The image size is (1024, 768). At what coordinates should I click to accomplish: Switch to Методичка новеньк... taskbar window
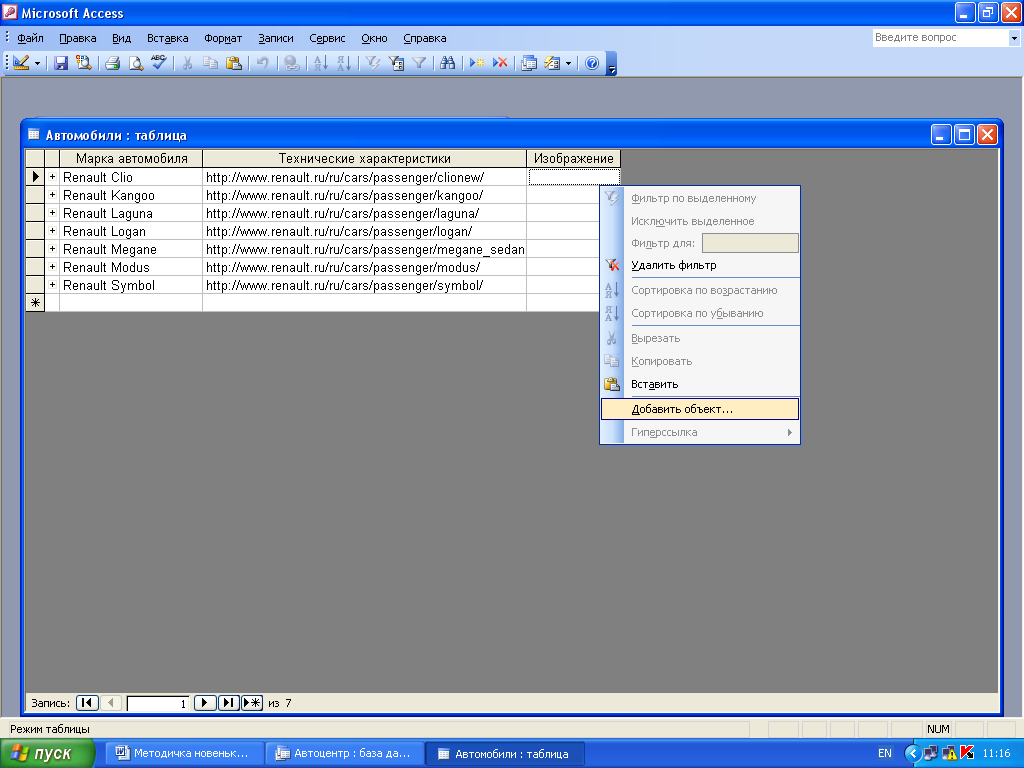pyautogui.click(x=186, y=753)
